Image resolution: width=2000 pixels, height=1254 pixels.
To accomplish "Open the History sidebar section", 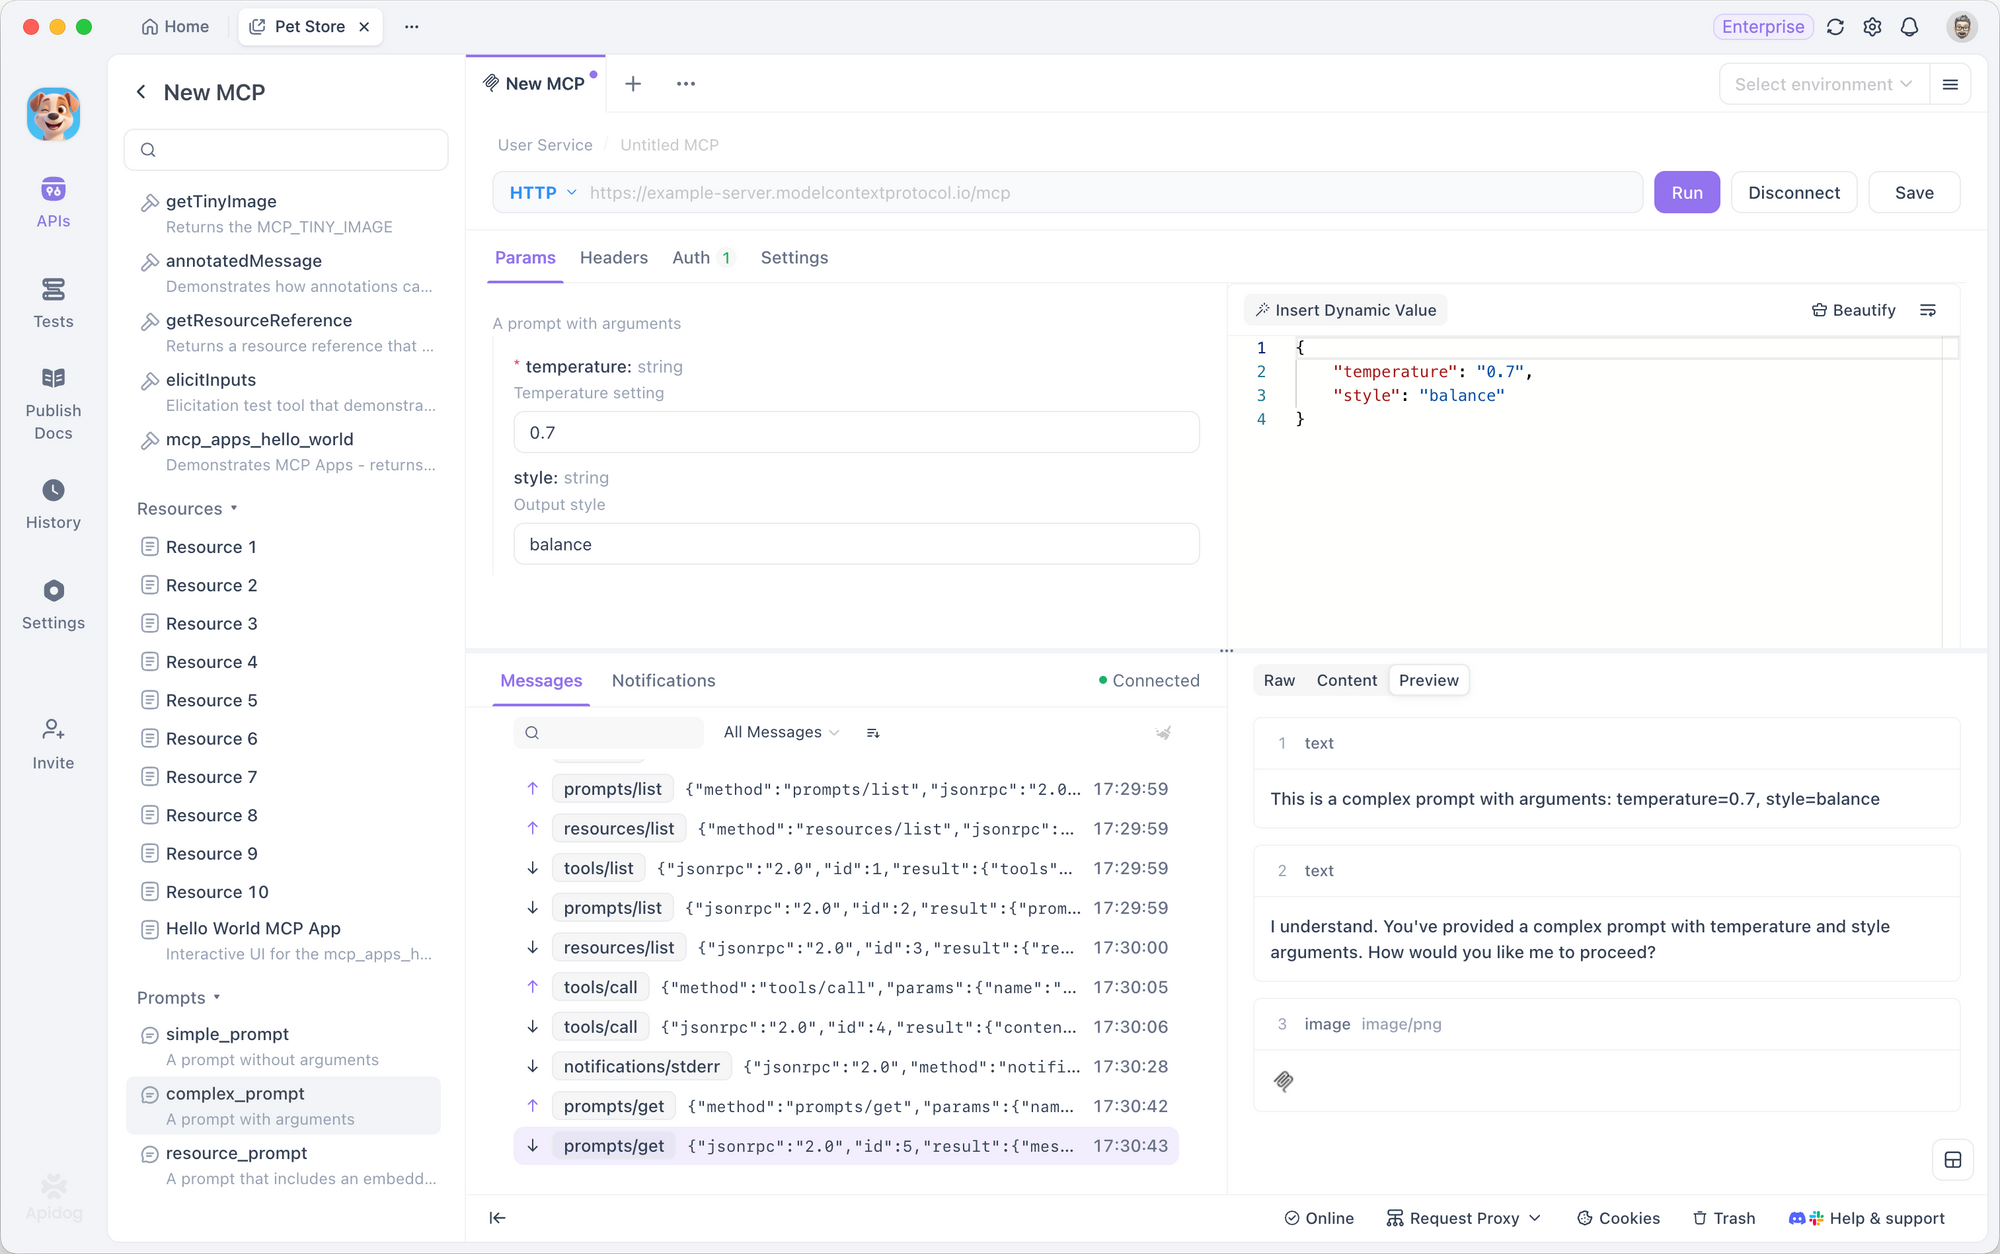I will [53, 504].
